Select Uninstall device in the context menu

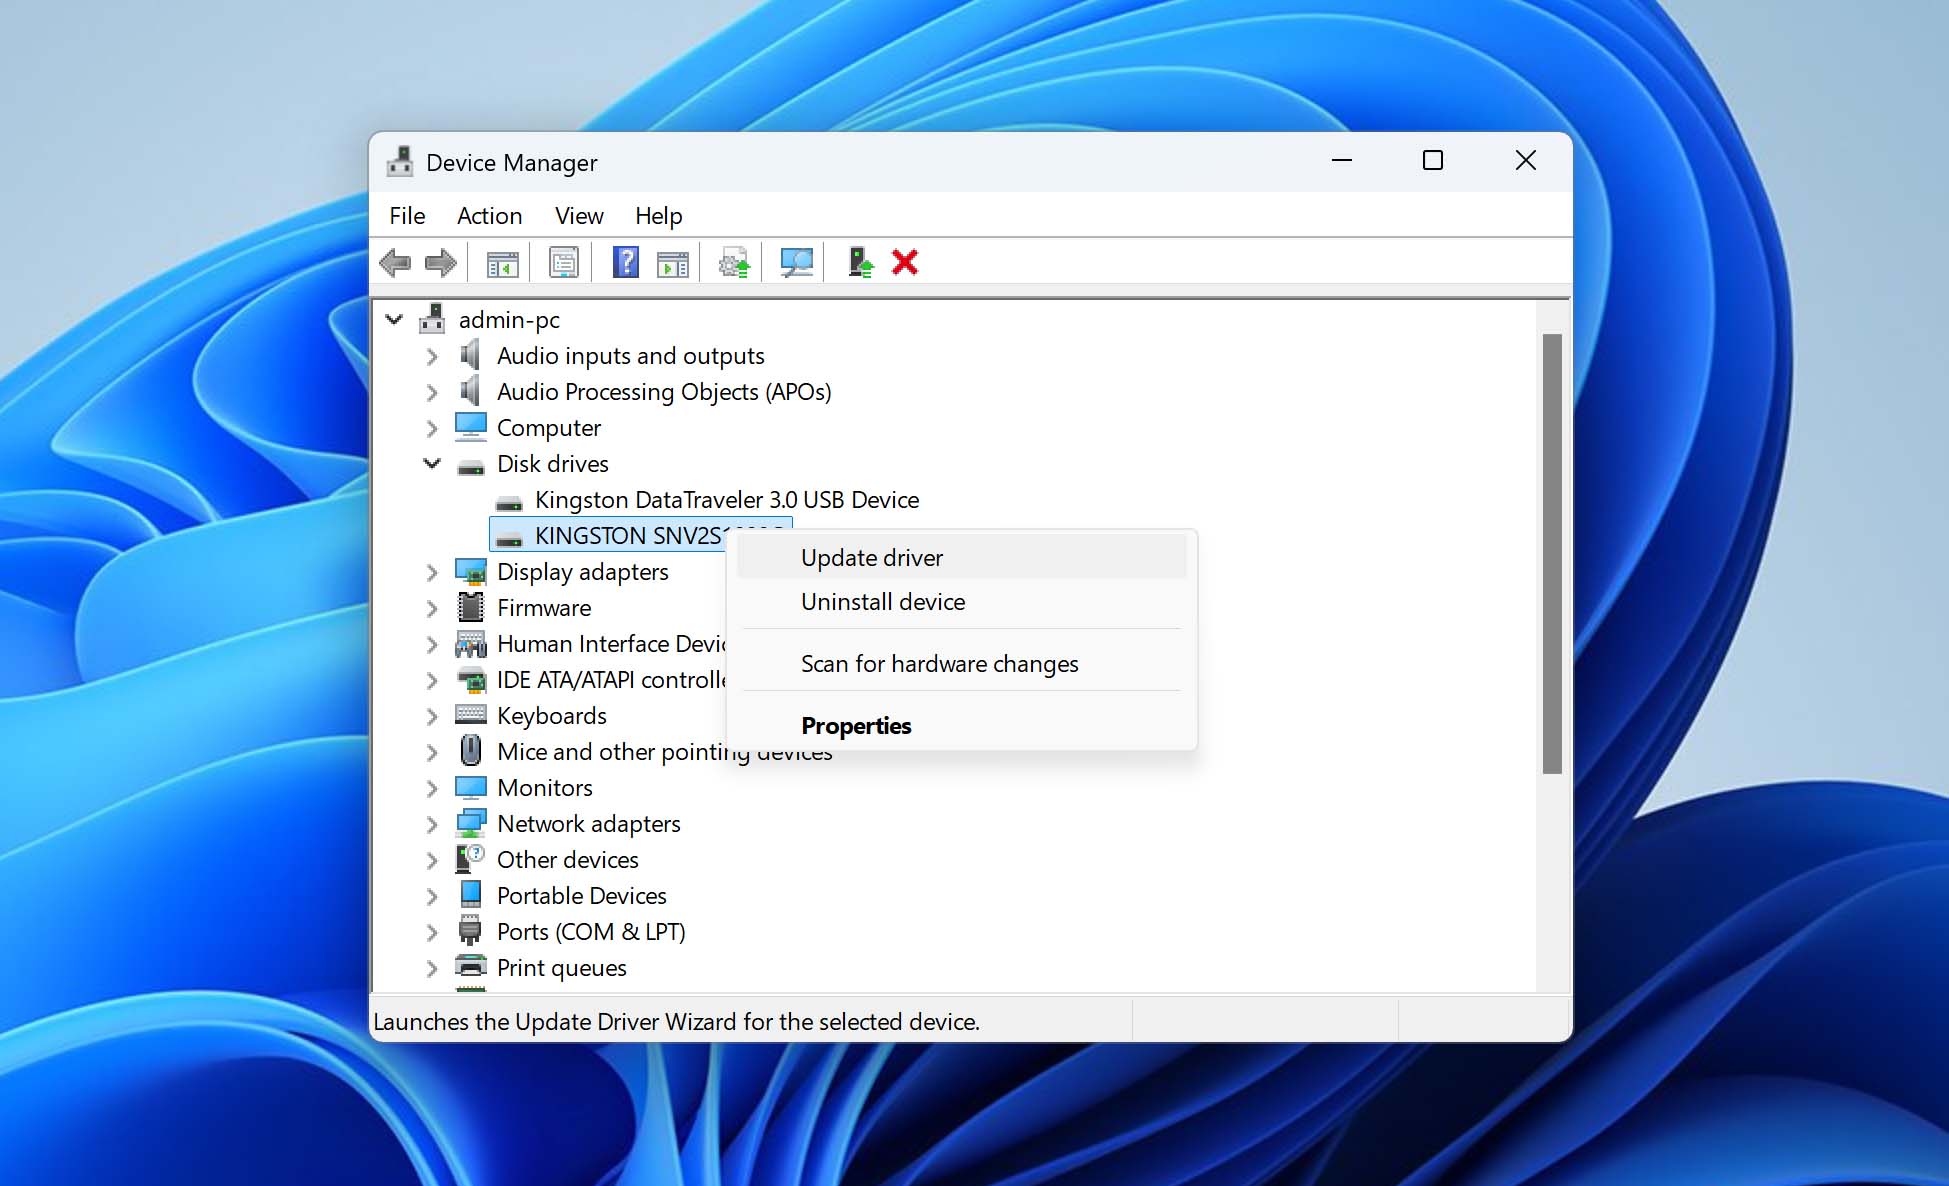tap(882, 601)
